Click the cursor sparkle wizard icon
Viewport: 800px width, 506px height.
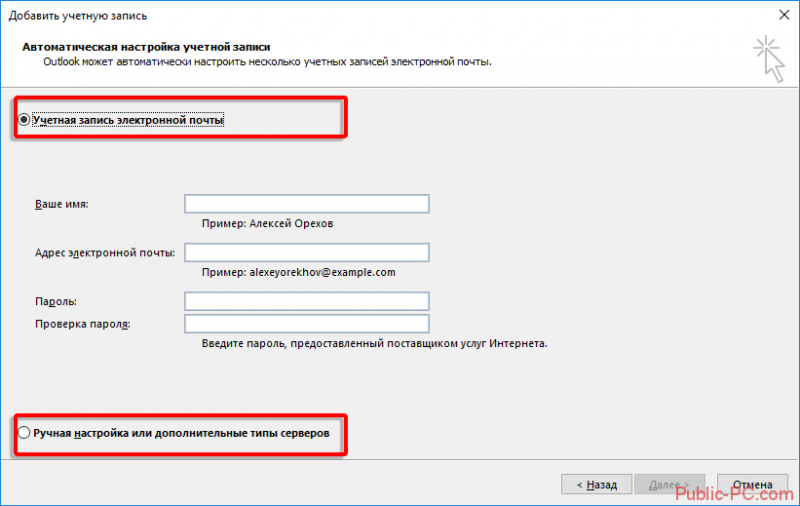(769, 59)
